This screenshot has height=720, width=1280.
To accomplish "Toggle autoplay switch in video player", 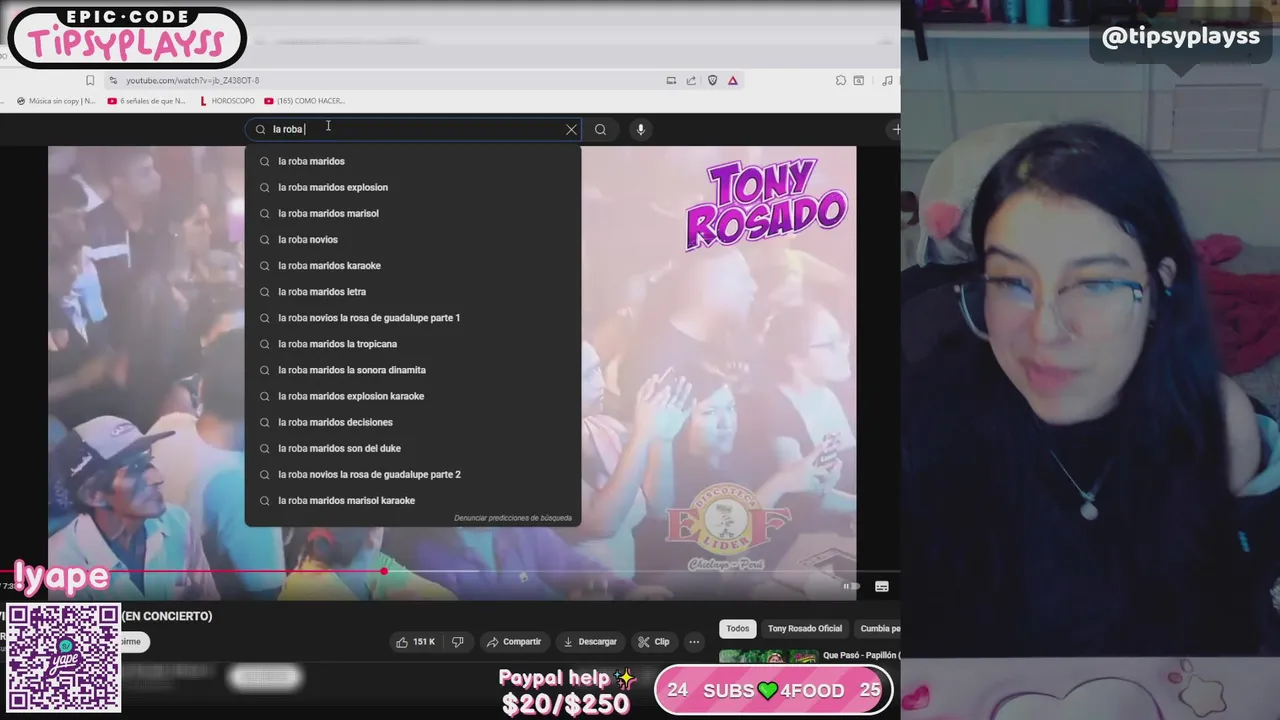I will (x=851, y=586).
